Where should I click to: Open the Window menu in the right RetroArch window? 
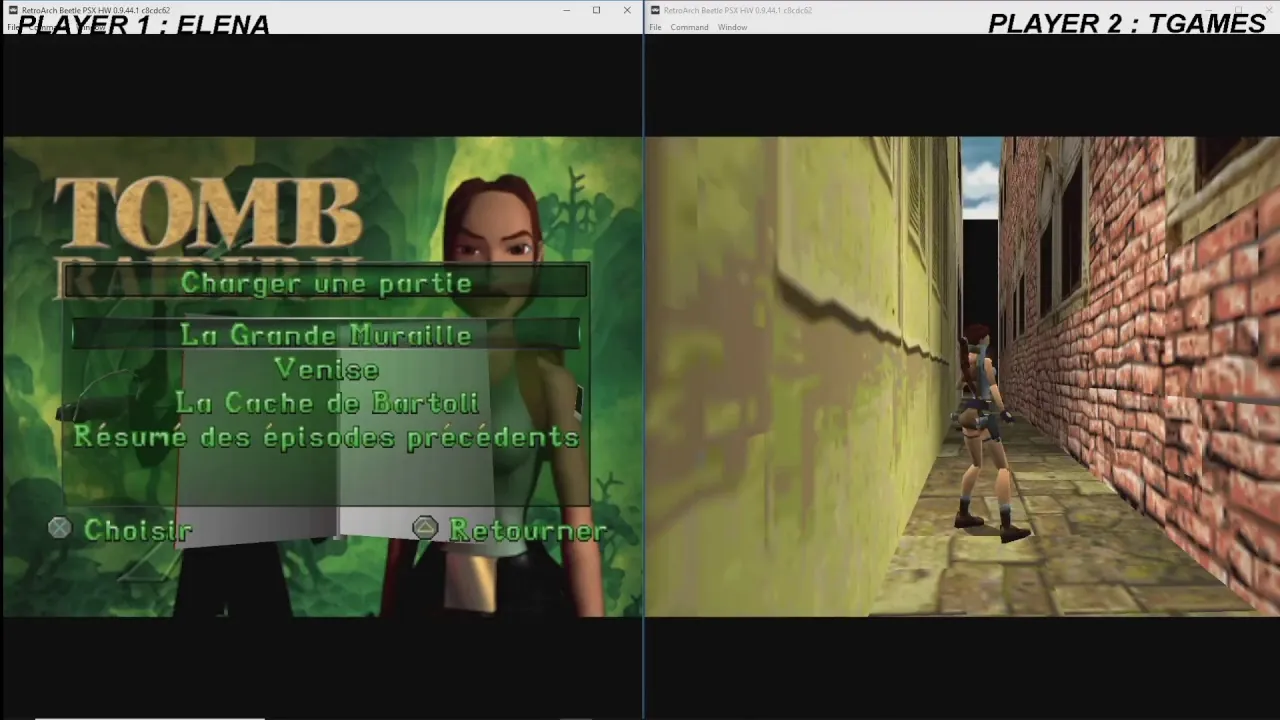[x=732, y=27]
